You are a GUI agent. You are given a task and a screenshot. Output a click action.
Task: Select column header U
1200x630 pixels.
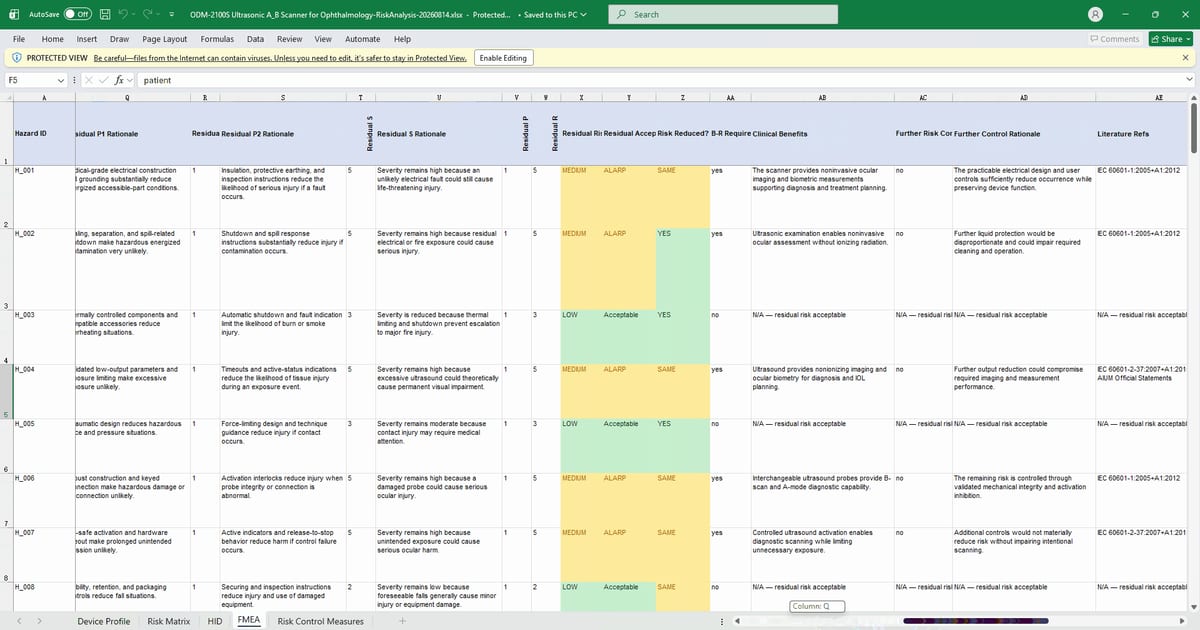pos(438,97)
